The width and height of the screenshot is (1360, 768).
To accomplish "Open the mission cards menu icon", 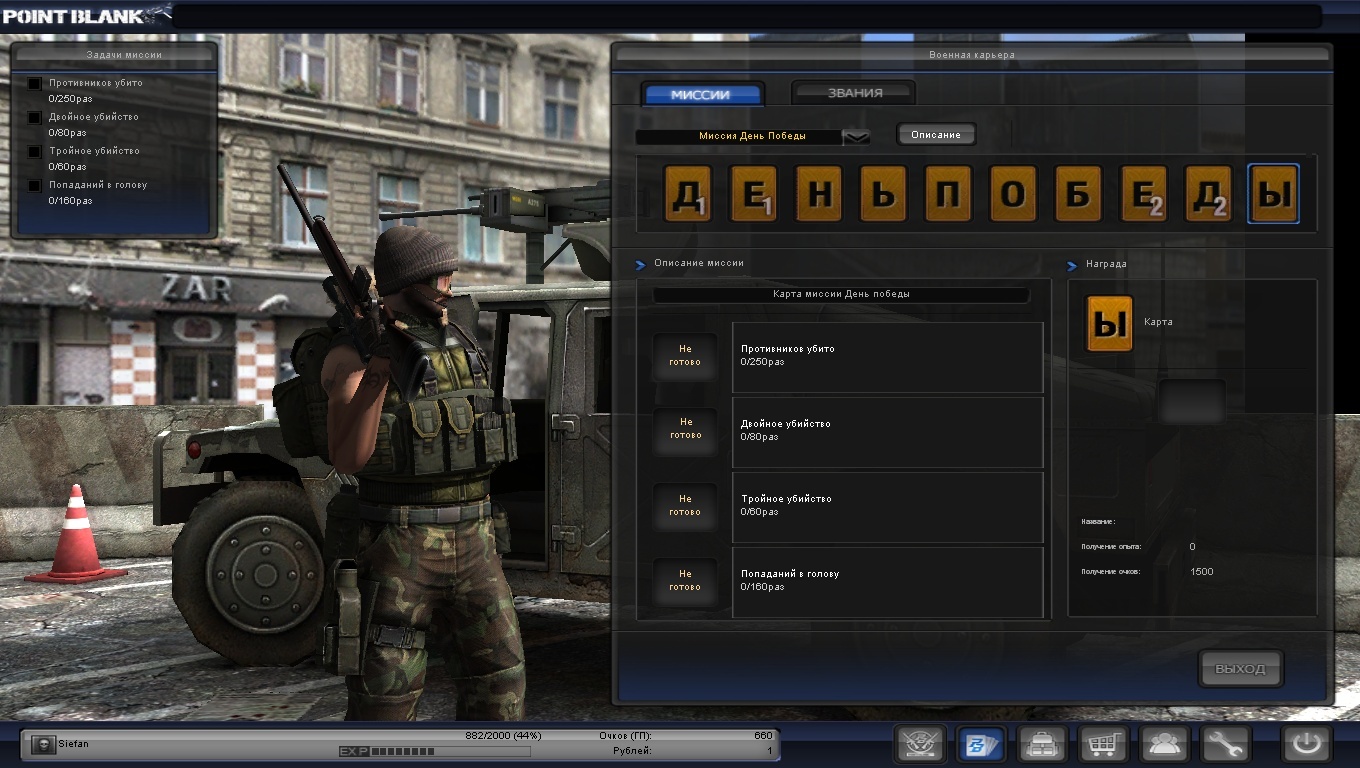I will pyautogui.click(x=981, y=745).
